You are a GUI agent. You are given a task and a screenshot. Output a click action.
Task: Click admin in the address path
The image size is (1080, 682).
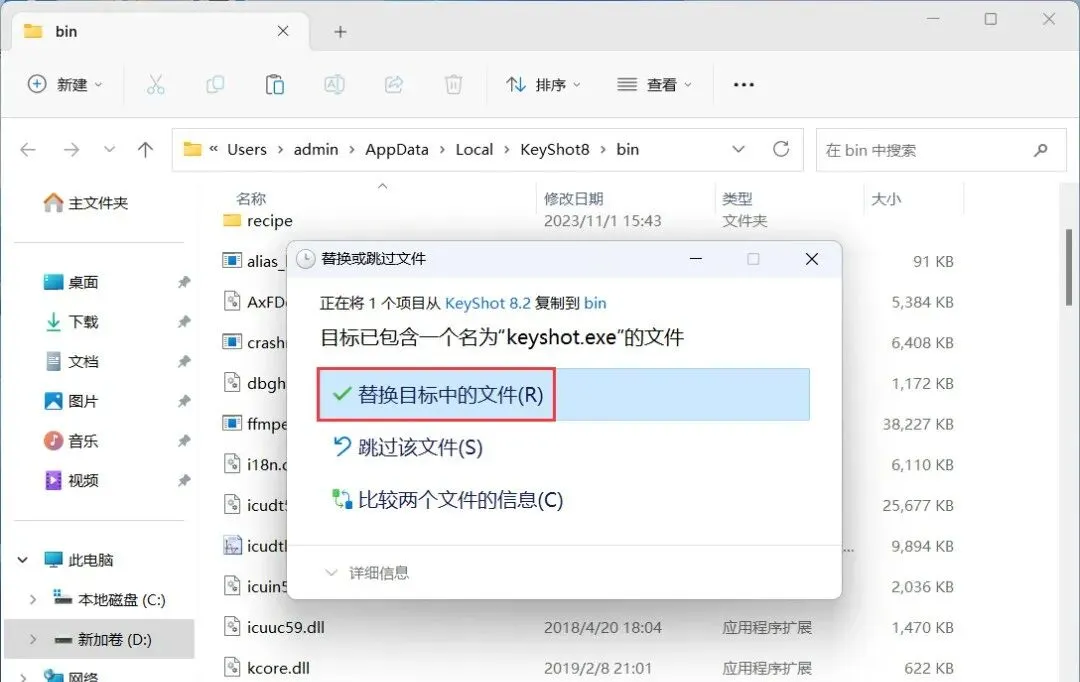[316, 149]
